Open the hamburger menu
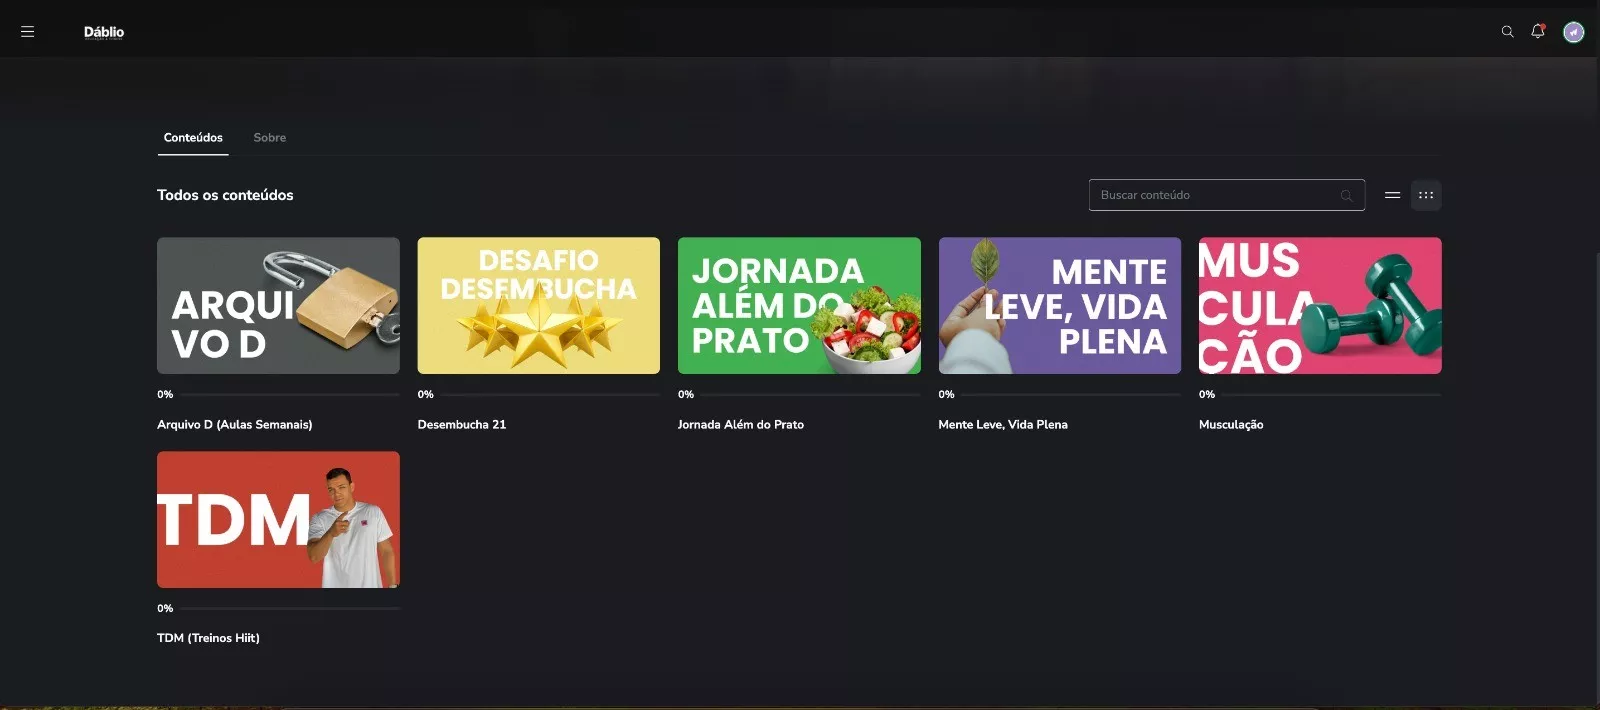1600x710 pixels. pos(27,32)
